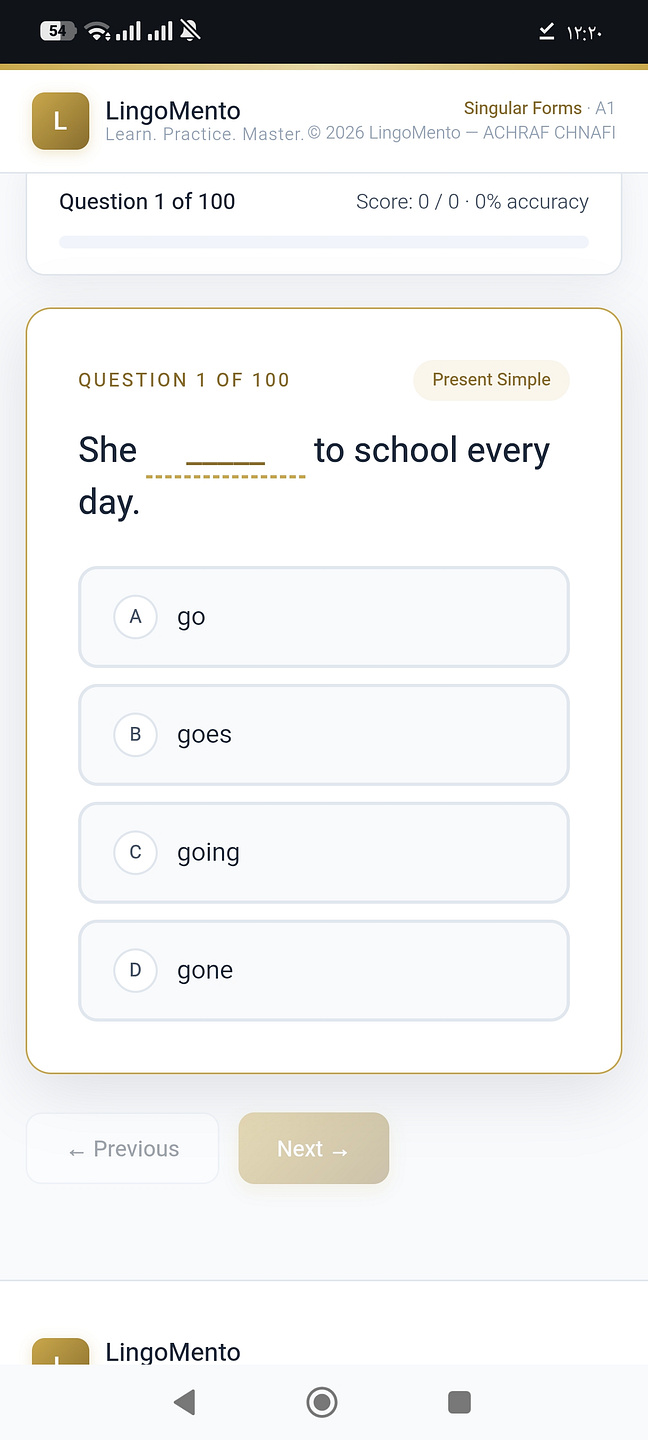Go to the Next question
The width and height of the screenshot is (648, 1440).
[314, 1148]
